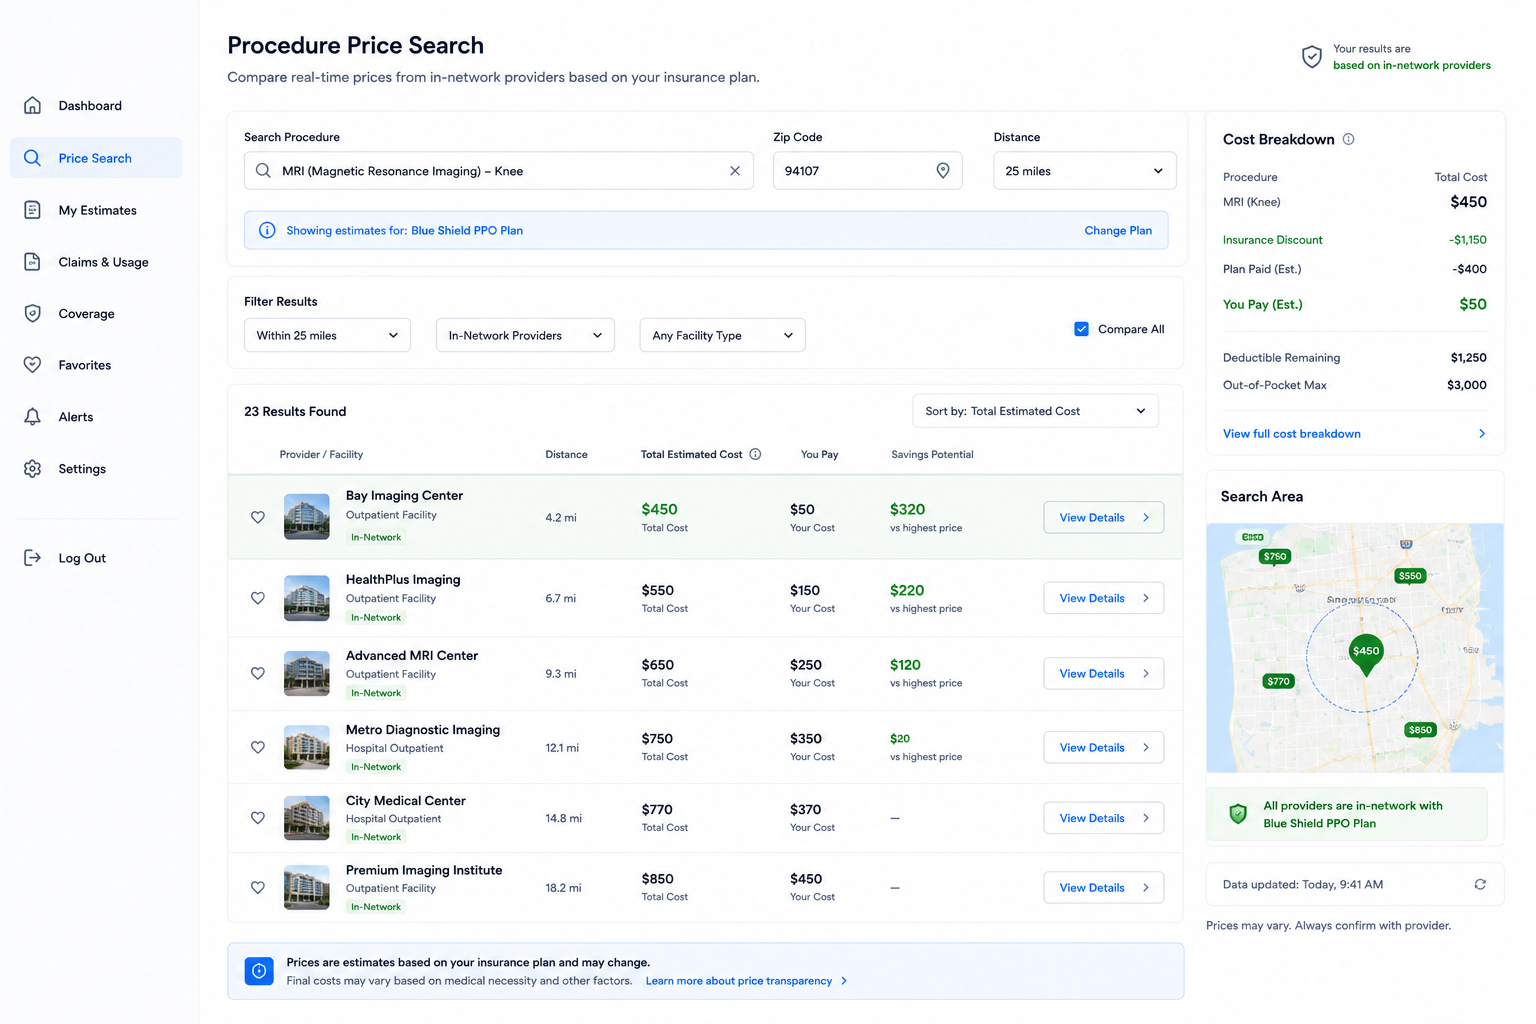Click the $550 map price marker

point(1410,576)
